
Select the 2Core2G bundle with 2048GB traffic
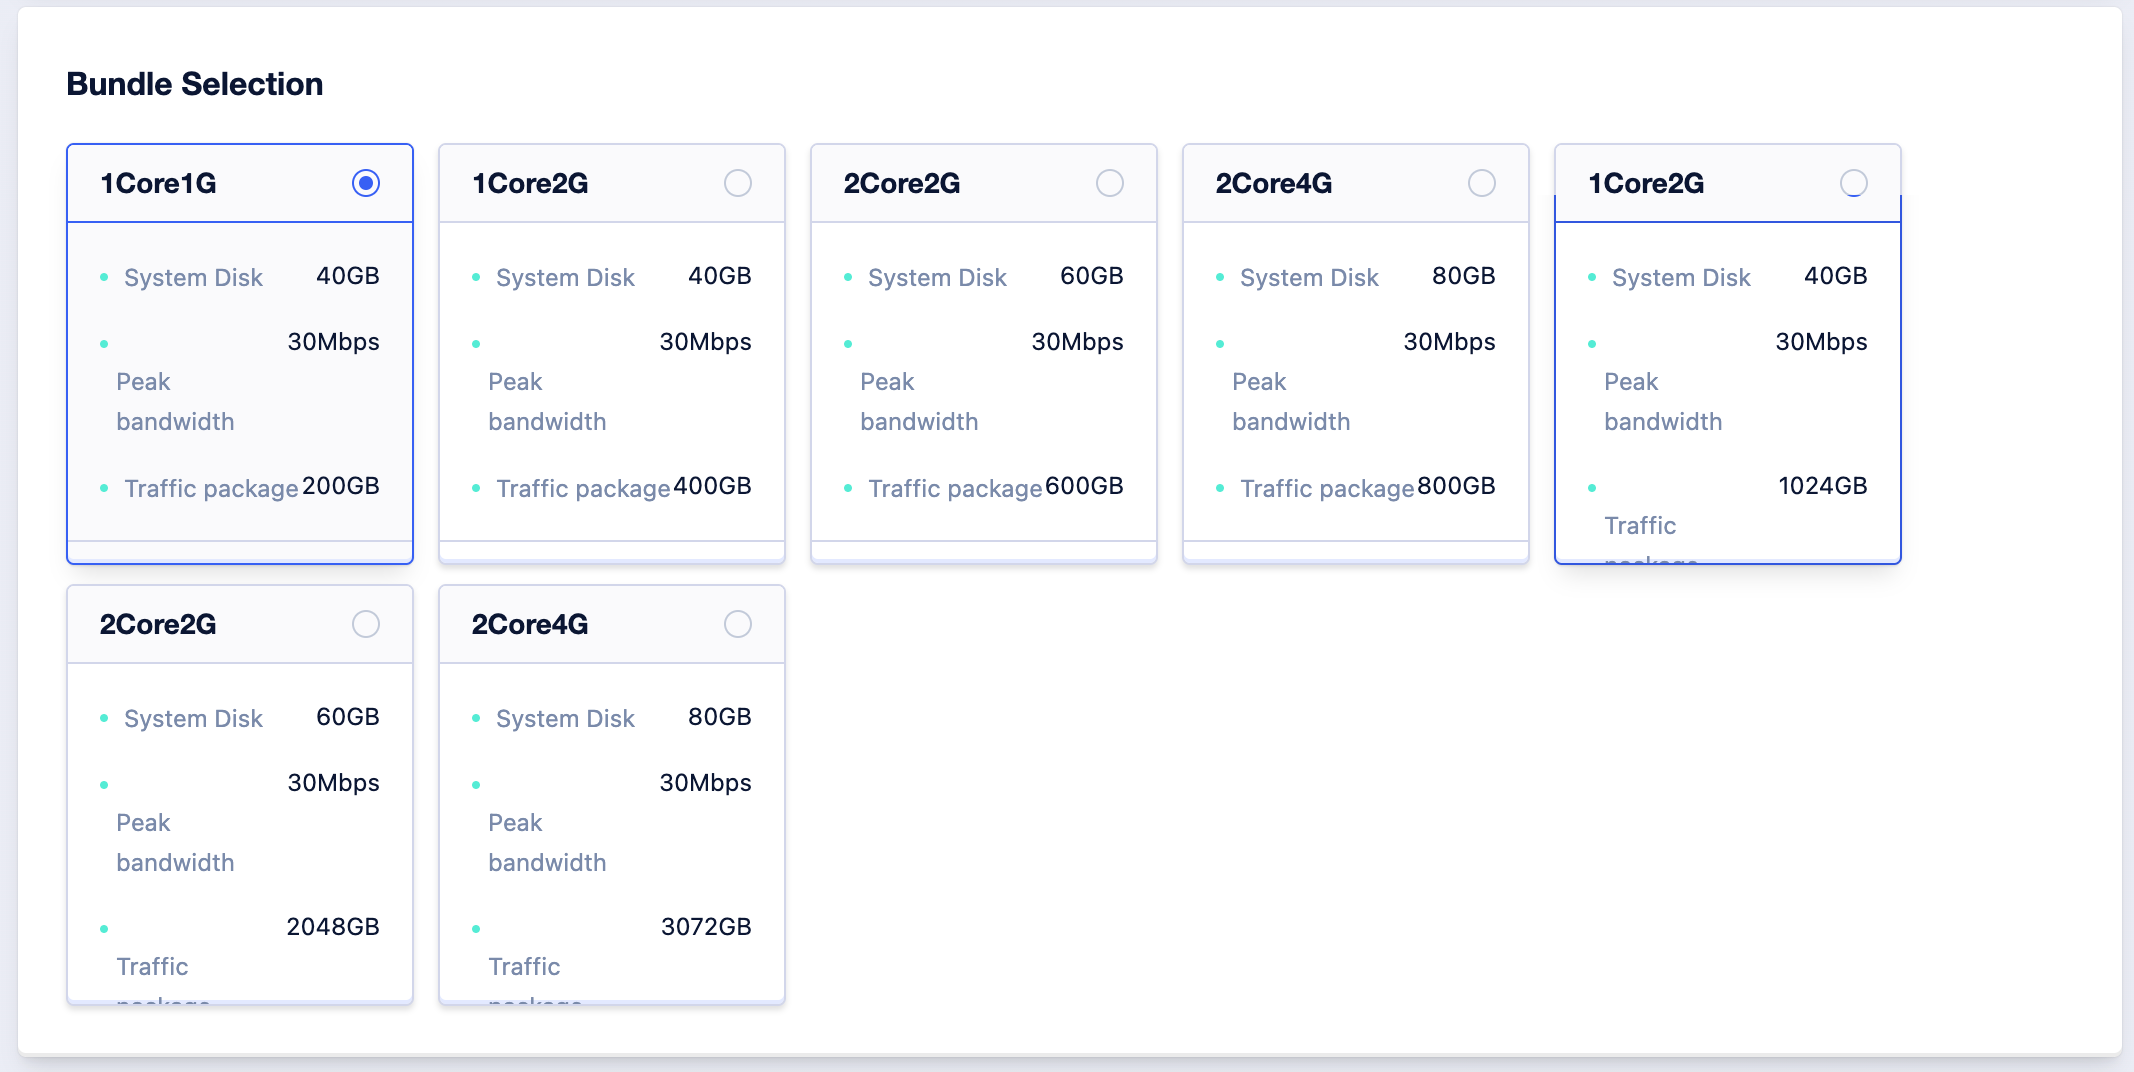pos(366,623)
